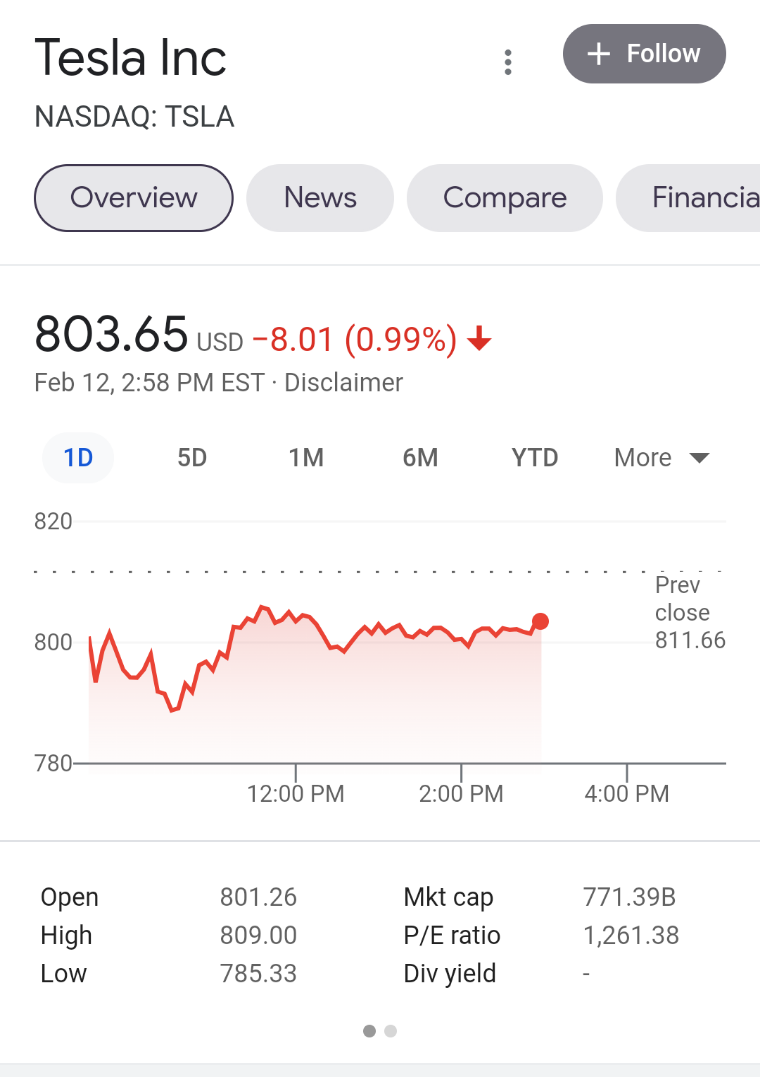Show the YTD chart range
The image size is (760, 1077).
point(535,457)
